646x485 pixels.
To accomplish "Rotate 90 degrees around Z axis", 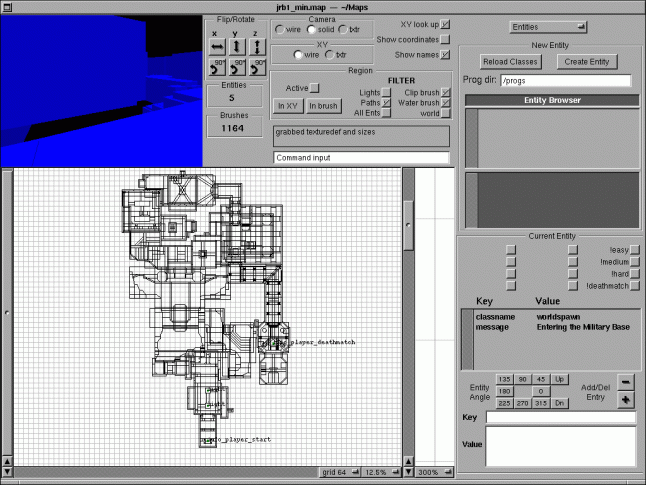I will [x=257, y=67].
